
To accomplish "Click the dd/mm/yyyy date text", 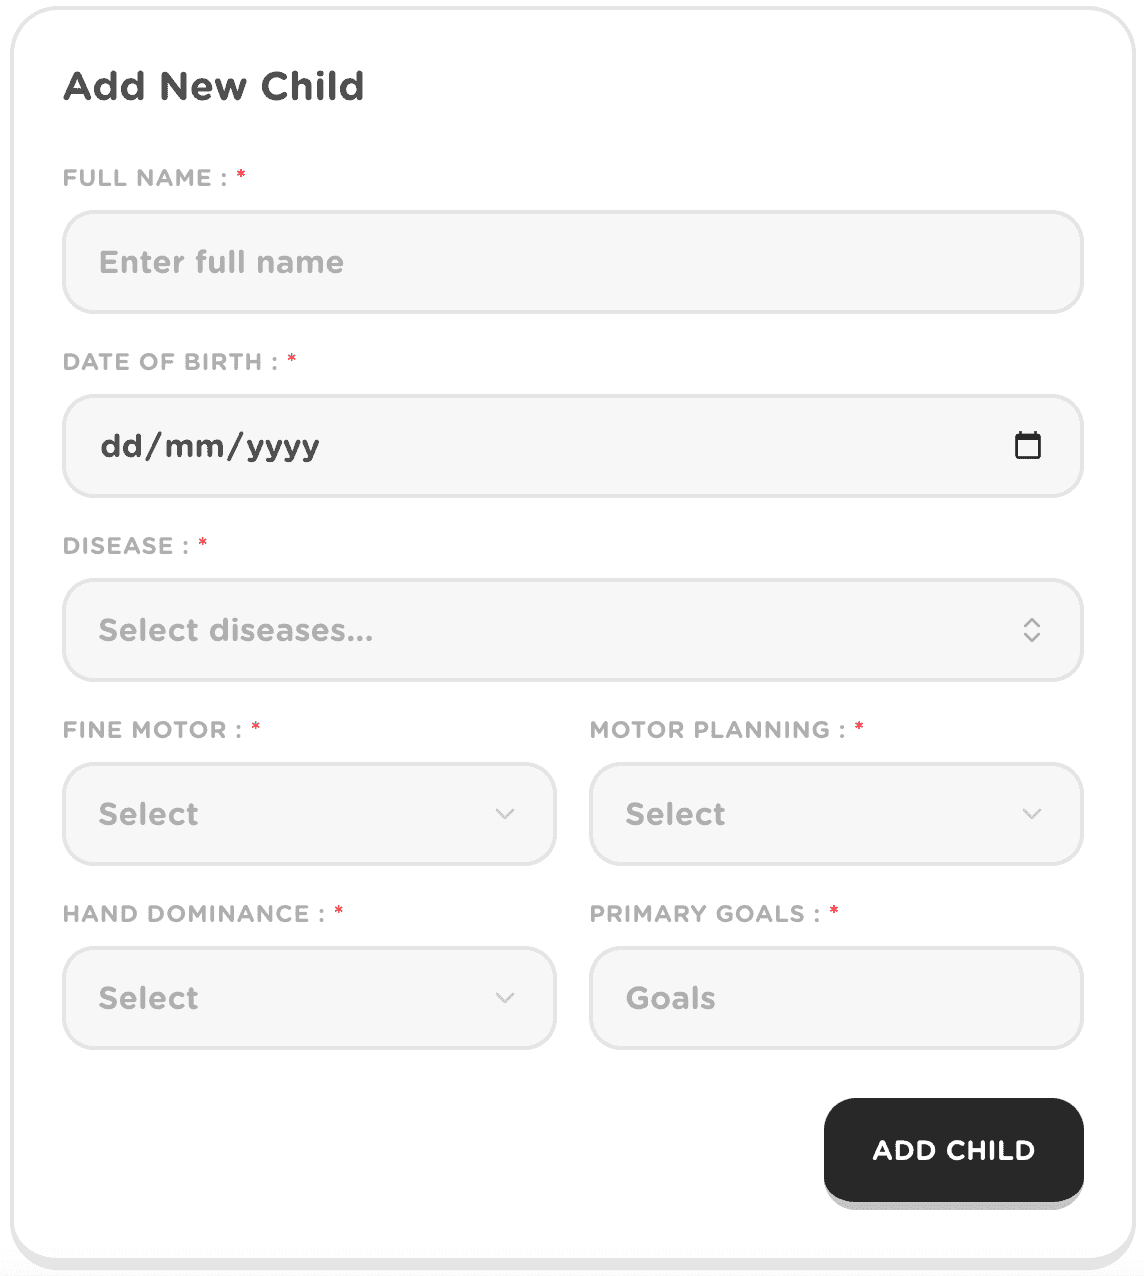I will point(210,446).
